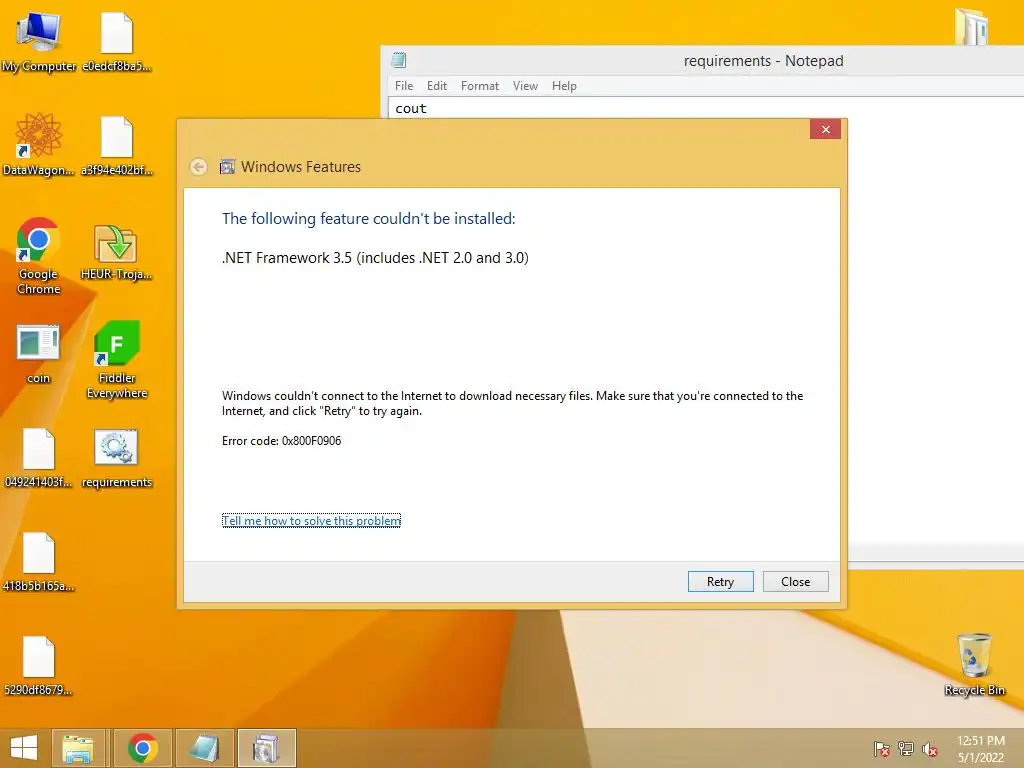Open the Recycle Bin icon
The image size is (1024, 768).
click(x=974, y=665)
